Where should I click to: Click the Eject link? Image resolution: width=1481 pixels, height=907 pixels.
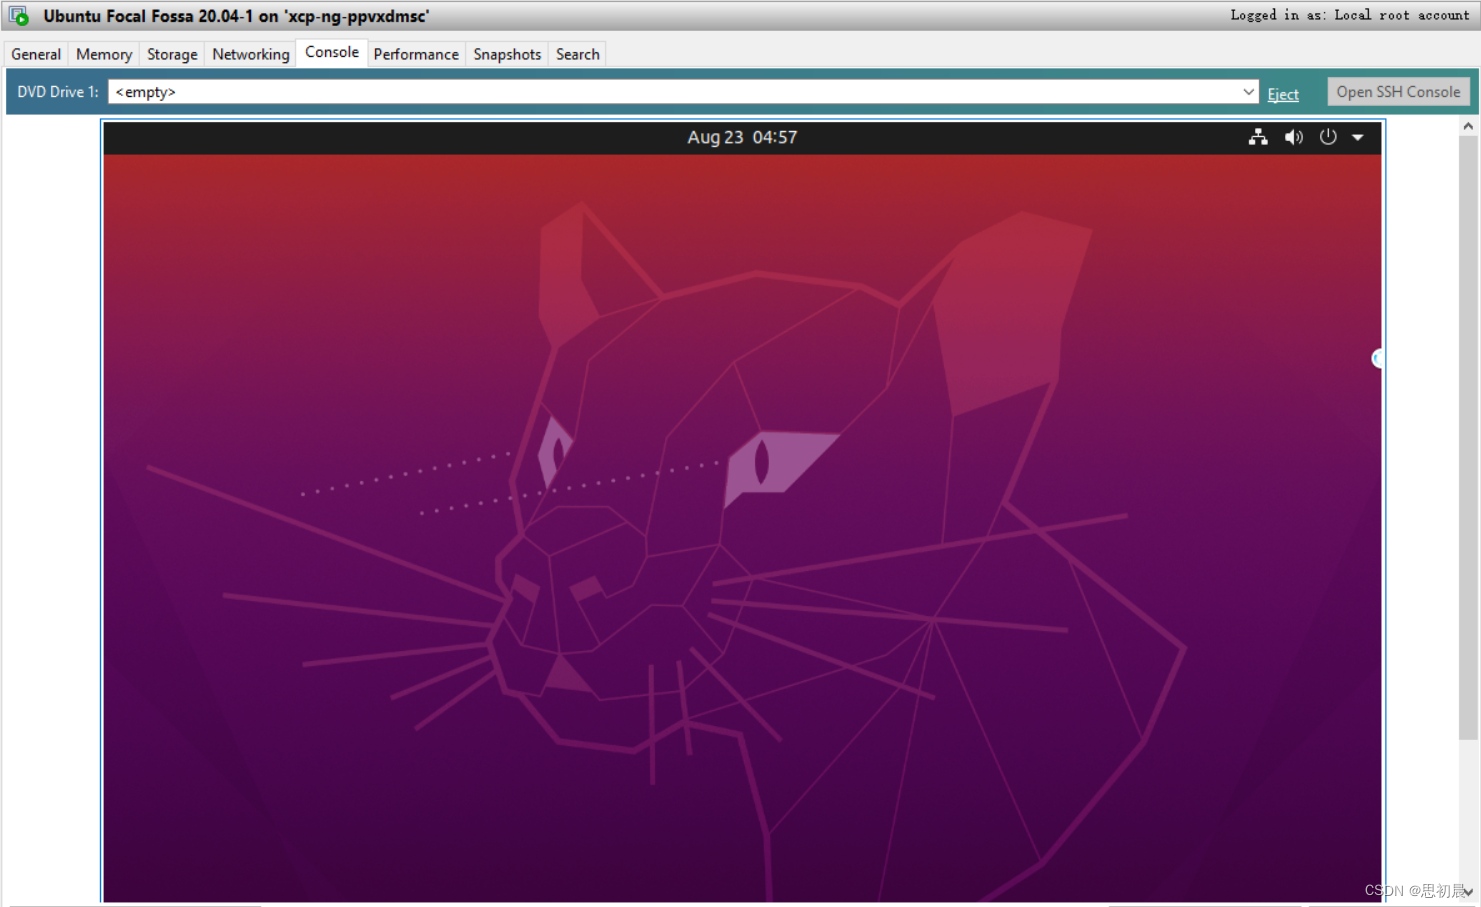[1283, 94]
